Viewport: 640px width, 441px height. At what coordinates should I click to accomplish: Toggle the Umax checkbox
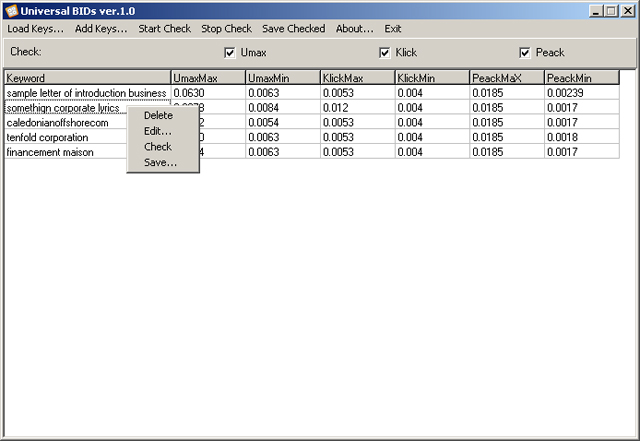[230, 53]
